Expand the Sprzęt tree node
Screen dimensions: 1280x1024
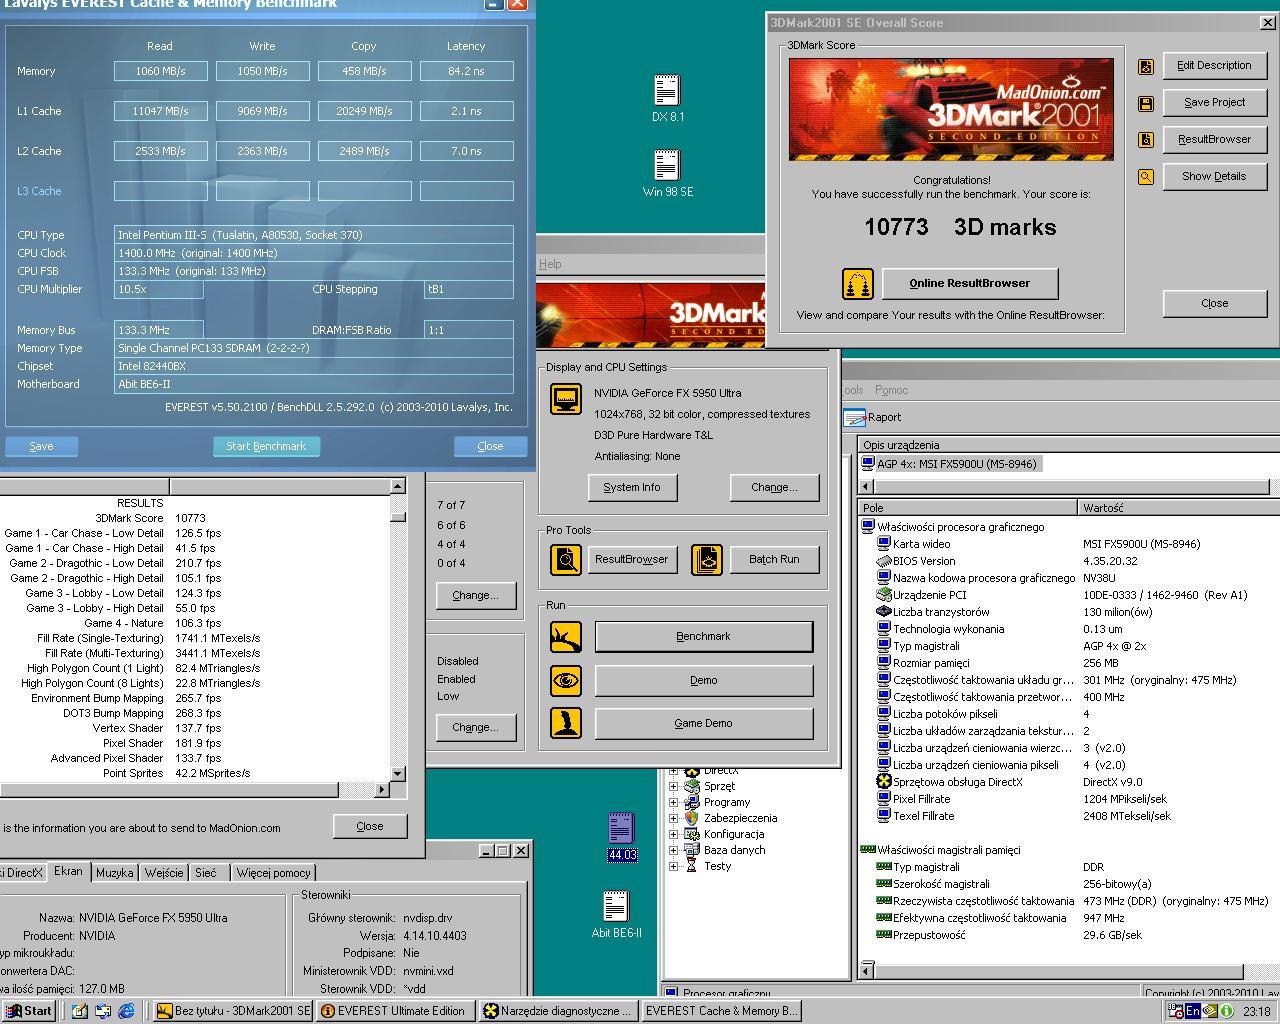tap(673, 786)
